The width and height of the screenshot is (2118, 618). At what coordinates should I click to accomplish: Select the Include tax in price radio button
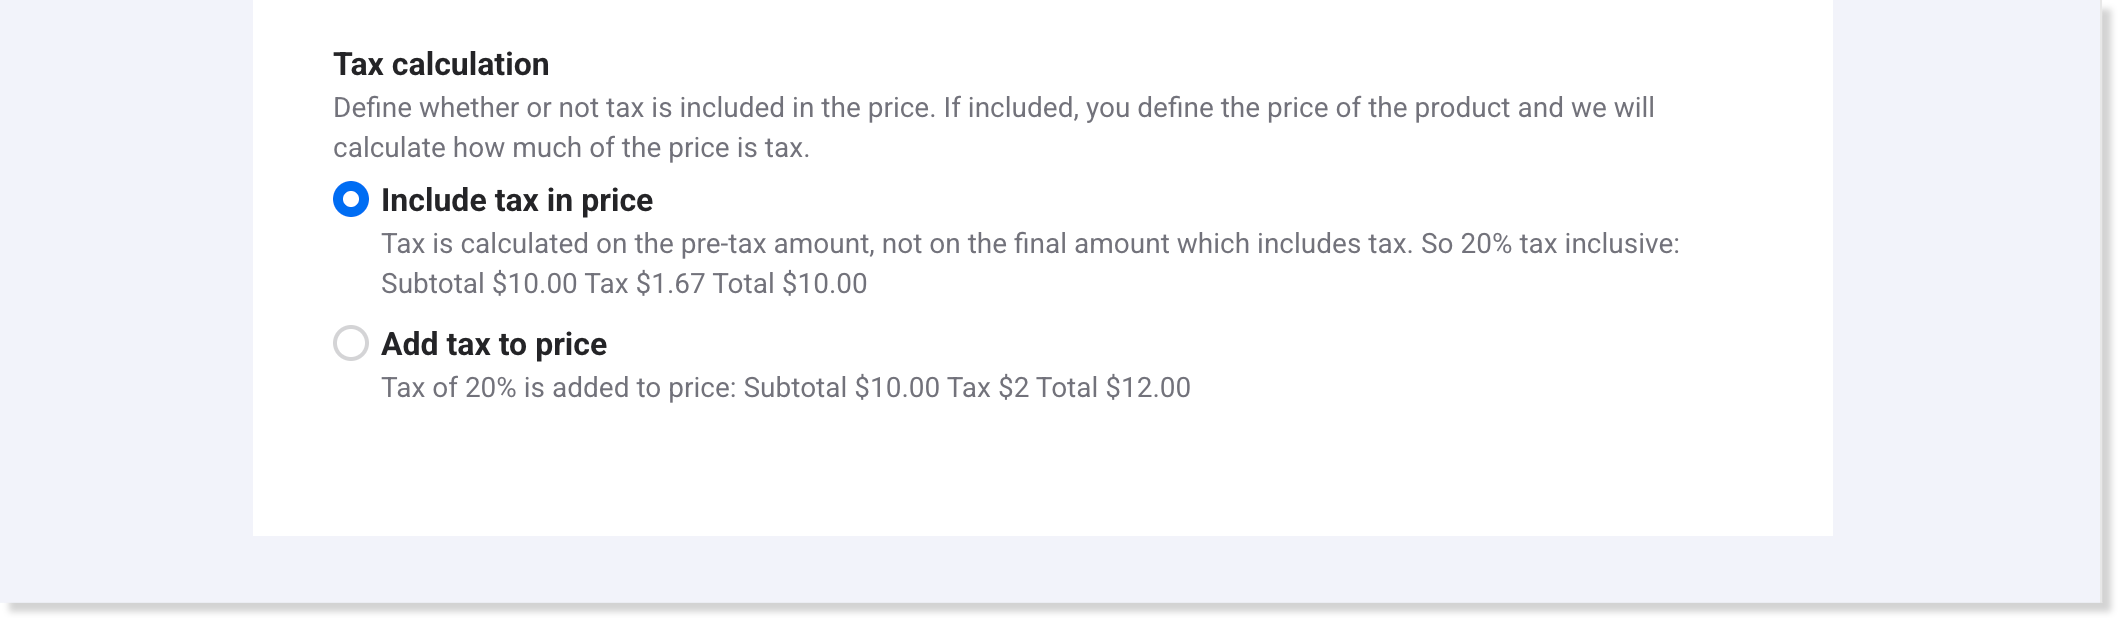351,200
